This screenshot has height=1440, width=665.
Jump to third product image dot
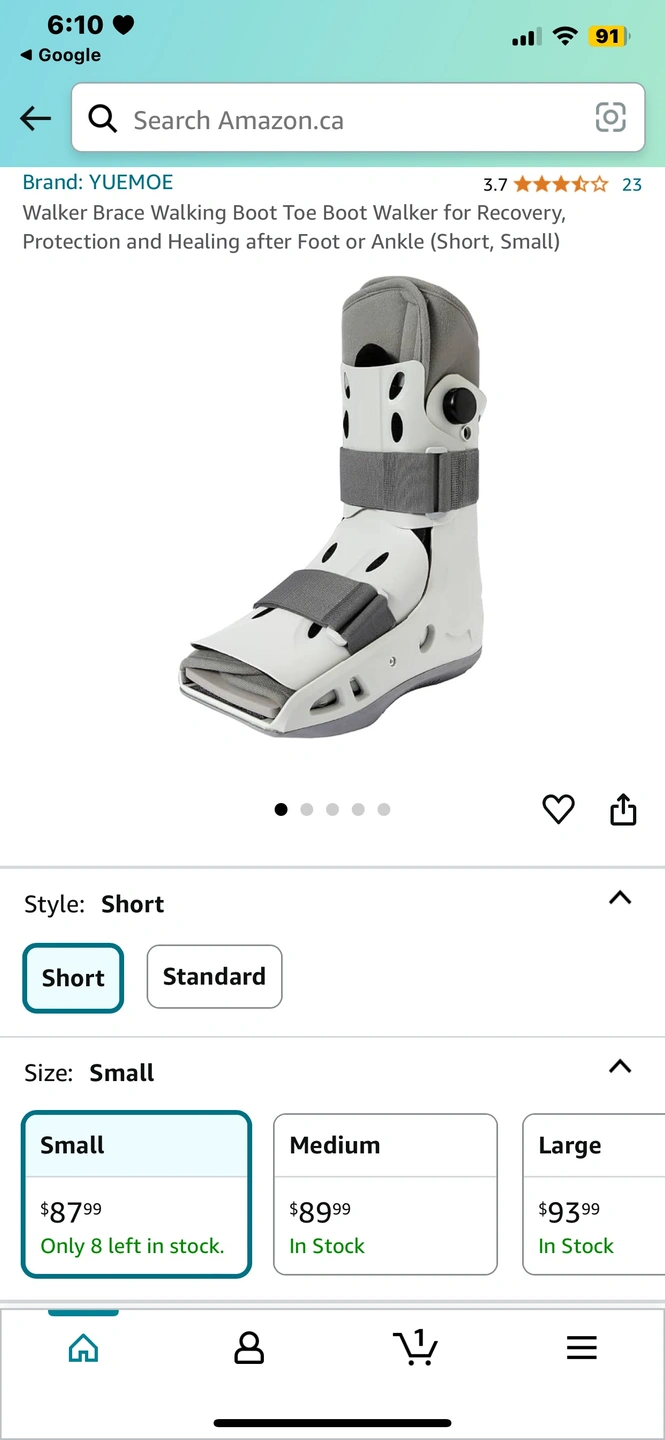(x=332, y=809)
